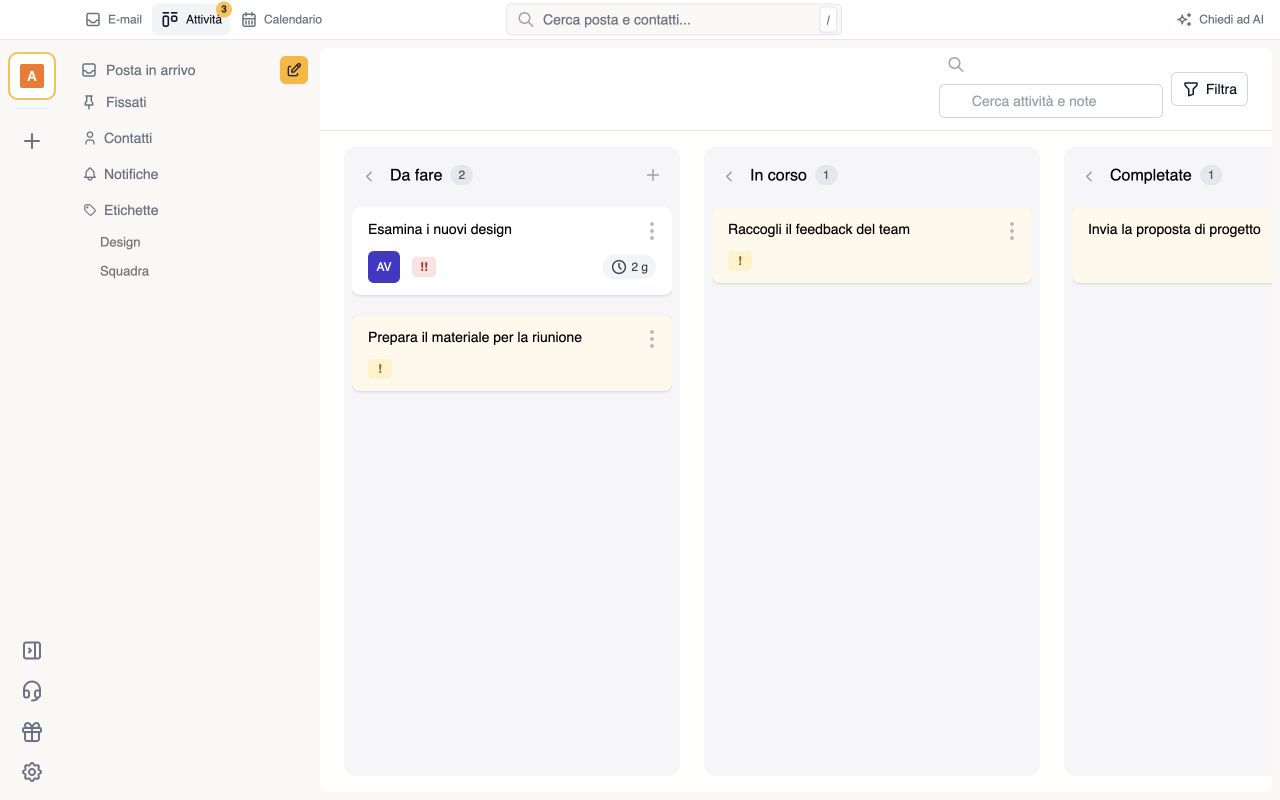Click the Cerca posta e contatti search field
Image resolution: width=1280 pixels, height=800 pixels.
[674, 19]
